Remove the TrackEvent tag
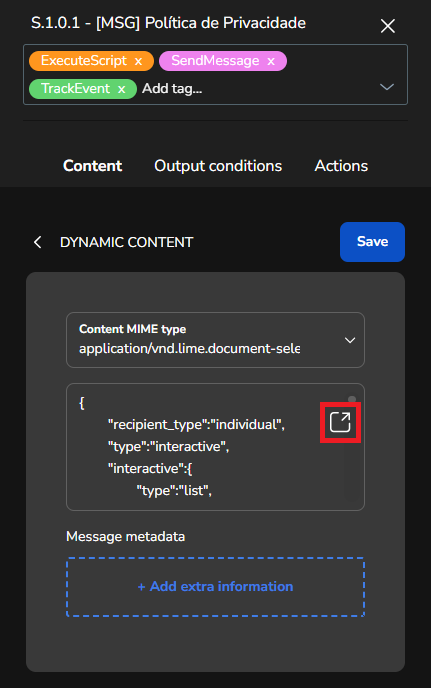This screenshot has width=431, height=688. [122, 89]
